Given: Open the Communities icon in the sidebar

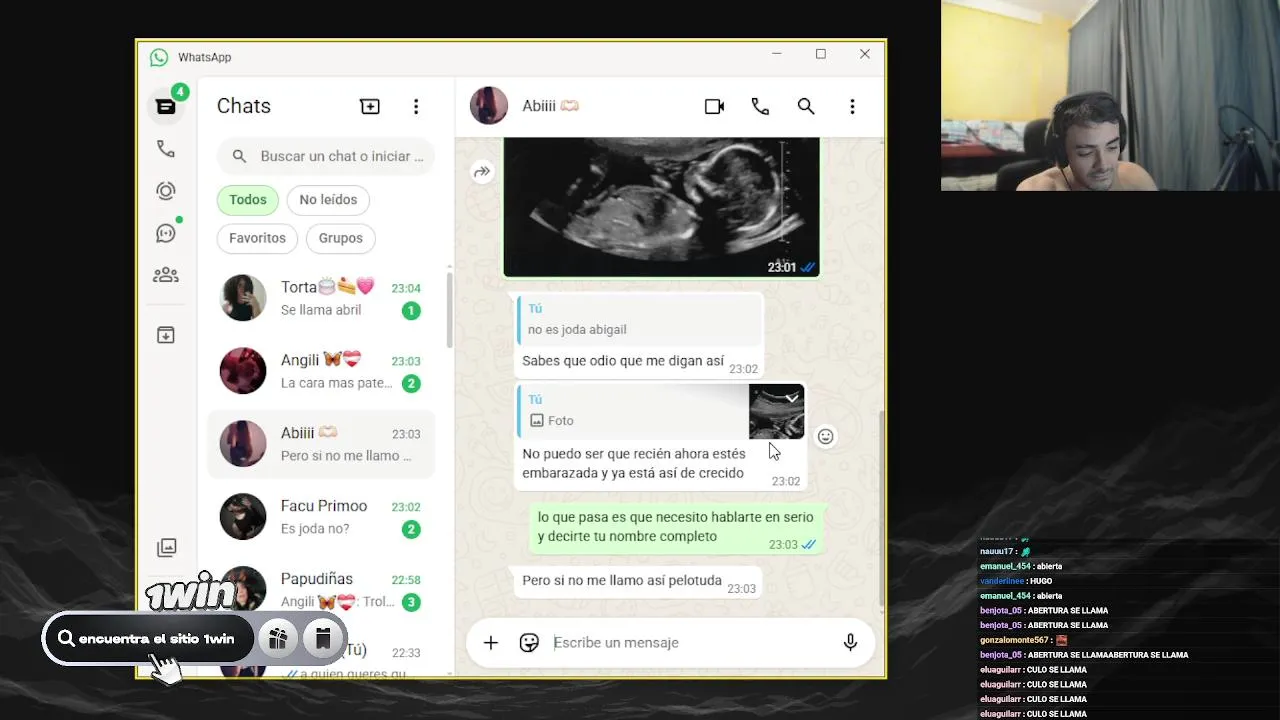Looking at the screenshot, I should (166, 275).
